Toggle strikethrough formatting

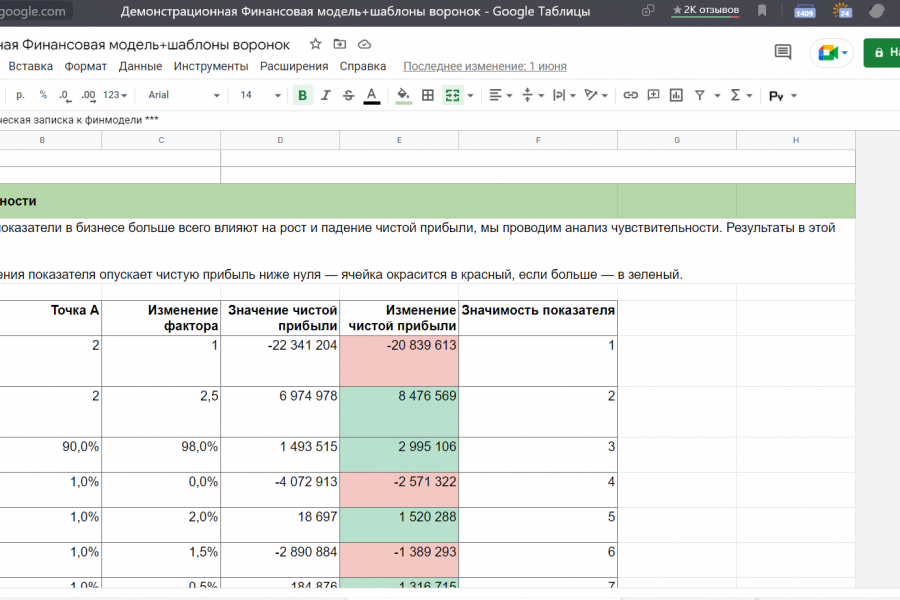(348, 95)
